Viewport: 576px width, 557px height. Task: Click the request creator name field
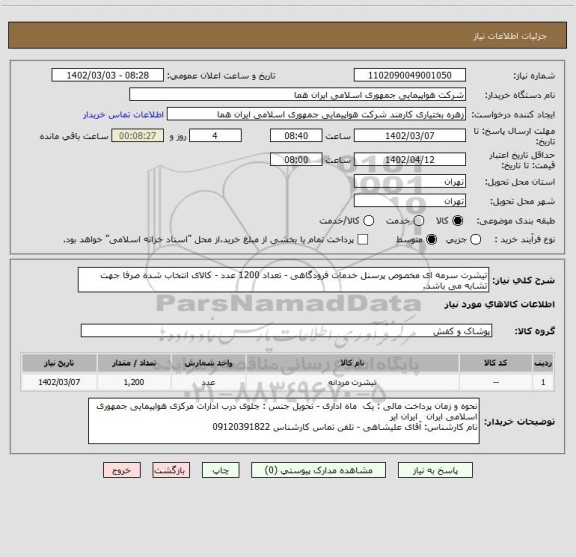(316, 114)
